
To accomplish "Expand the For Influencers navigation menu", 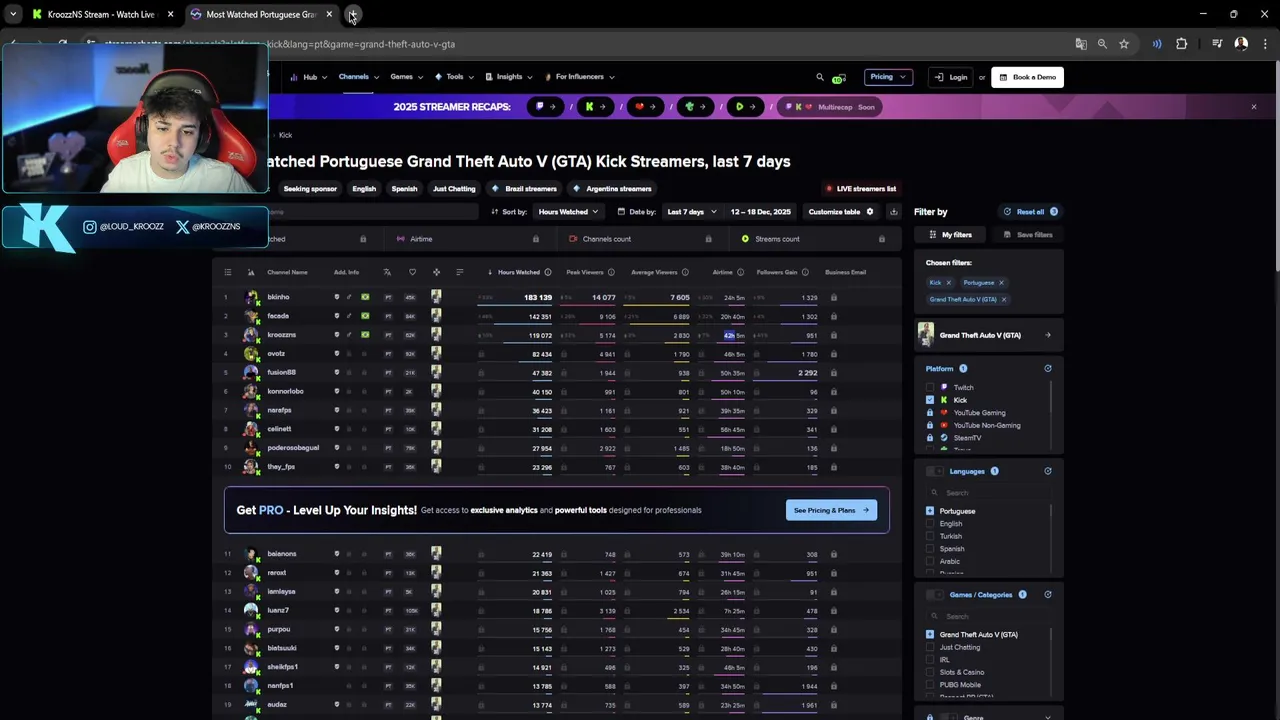I will (580, 77).
